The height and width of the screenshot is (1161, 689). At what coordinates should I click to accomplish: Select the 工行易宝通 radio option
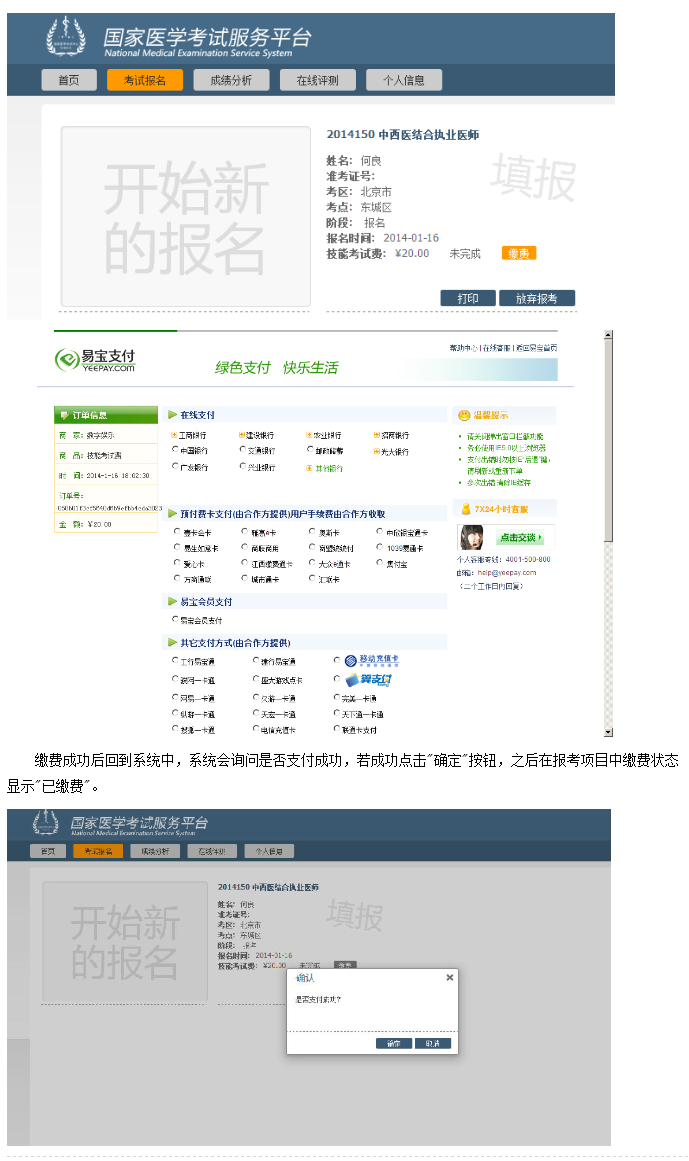pyautogui.click(x=175, y=660)
